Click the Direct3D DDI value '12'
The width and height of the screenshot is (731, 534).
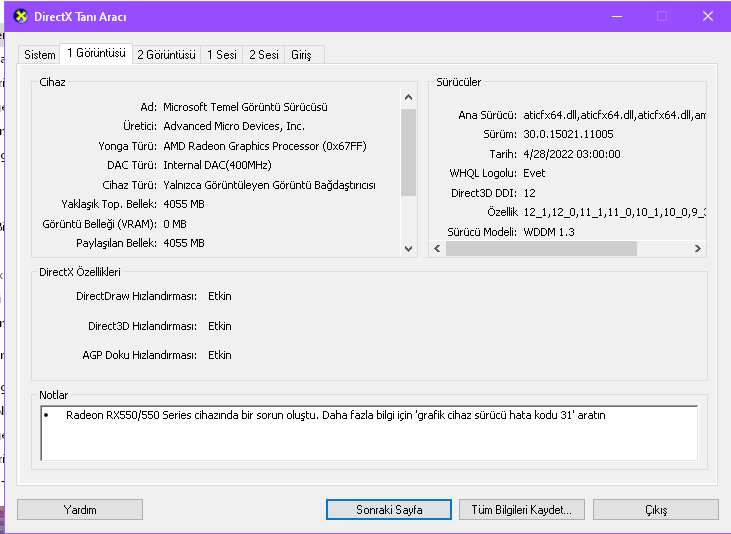(x=529, y=193)
